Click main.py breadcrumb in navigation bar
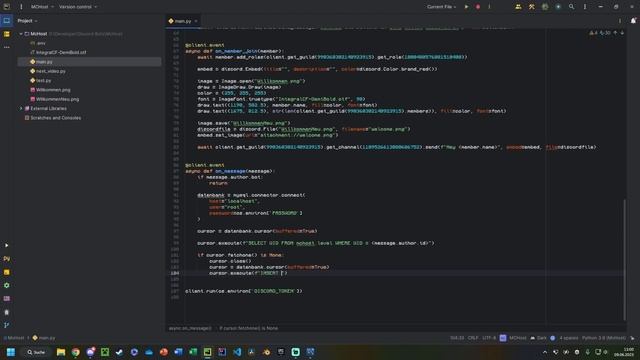The image size is (640, 360). point(44,338)
